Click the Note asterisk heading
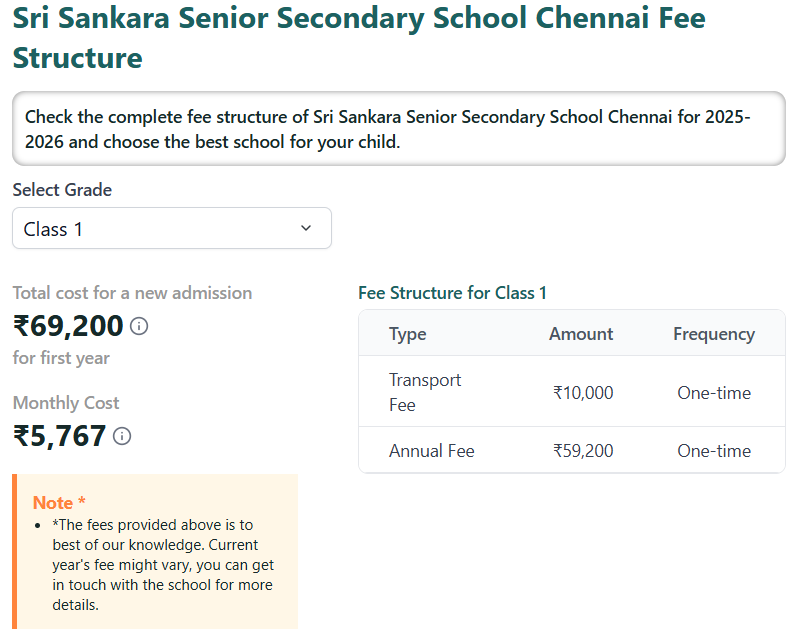 click(x=57, y=502)
